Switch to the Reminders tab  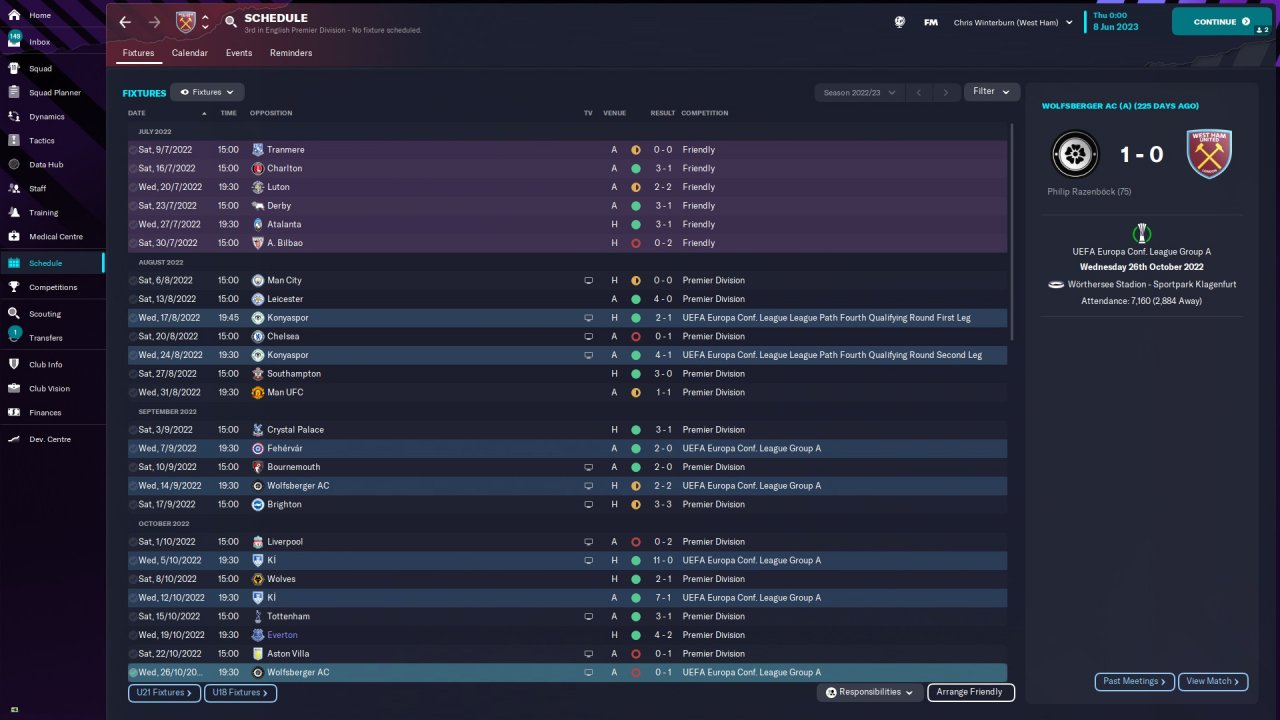click(291, 53)
